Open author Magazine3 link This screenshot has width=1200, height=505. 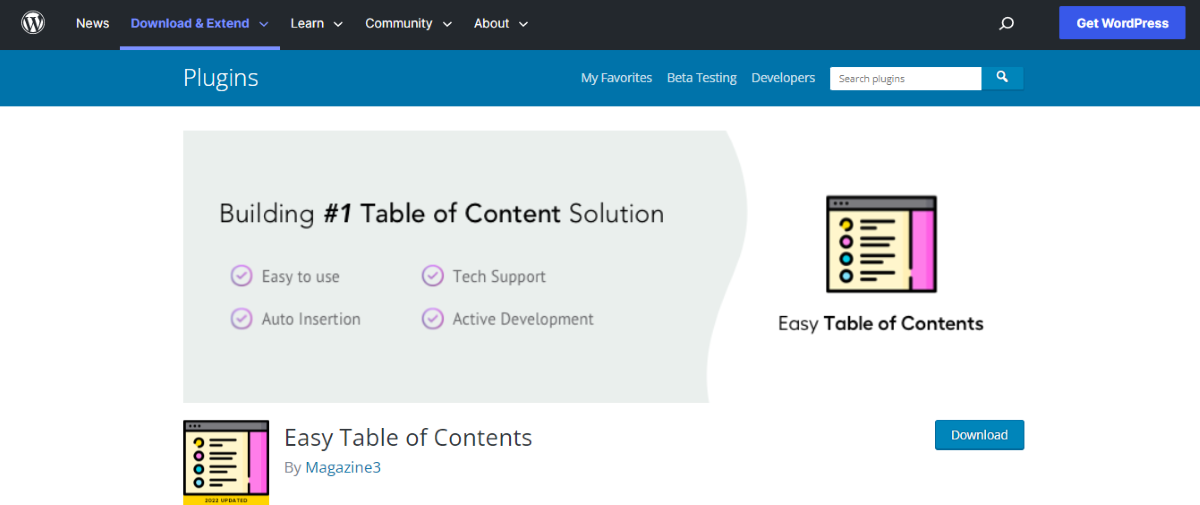pyautogui.click(x=343, y=467)
